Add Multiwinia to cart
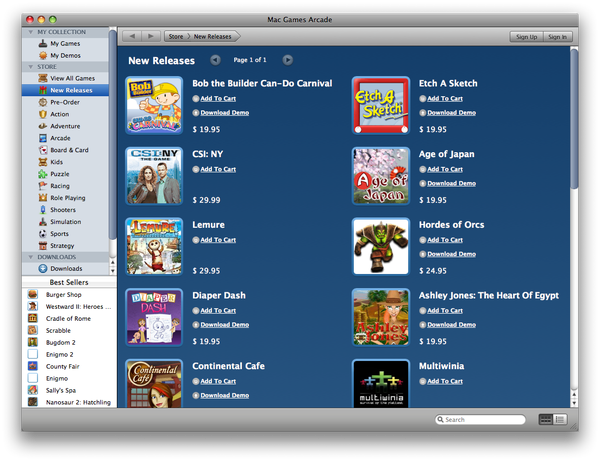This screenshot has width=600, height=461. (445, 381)
